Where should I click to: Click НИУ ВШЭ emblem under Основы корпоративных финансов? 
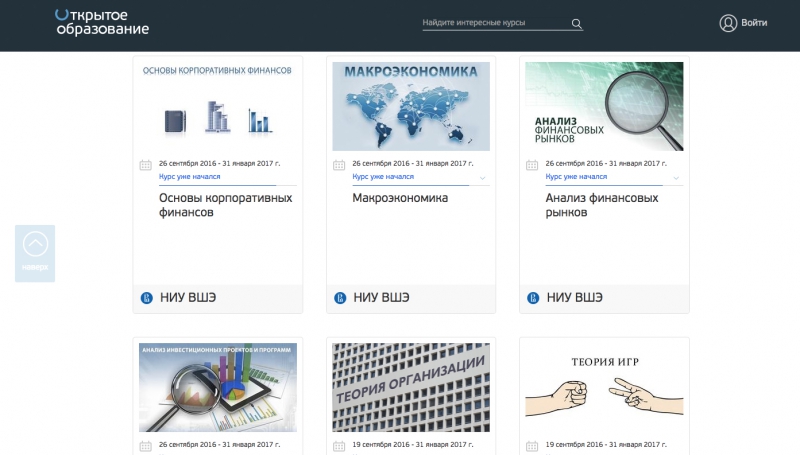pyautogui.click(x=146, y=298)
